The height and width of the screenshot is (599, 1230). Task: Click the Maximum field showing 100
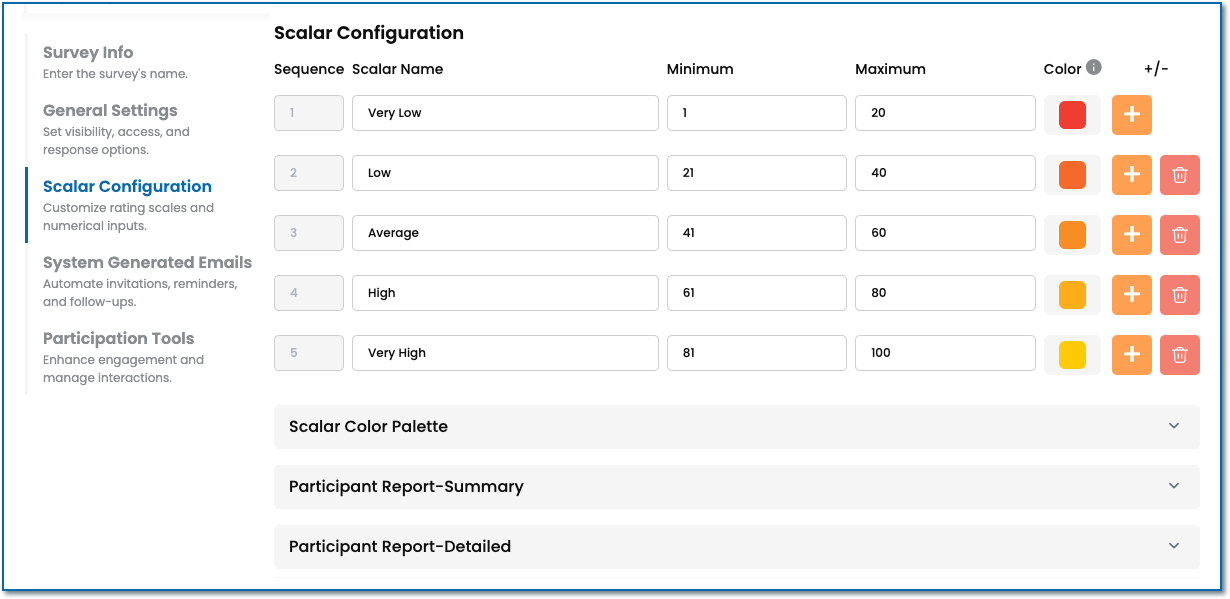pyautogui.click(x=944, y=353)
